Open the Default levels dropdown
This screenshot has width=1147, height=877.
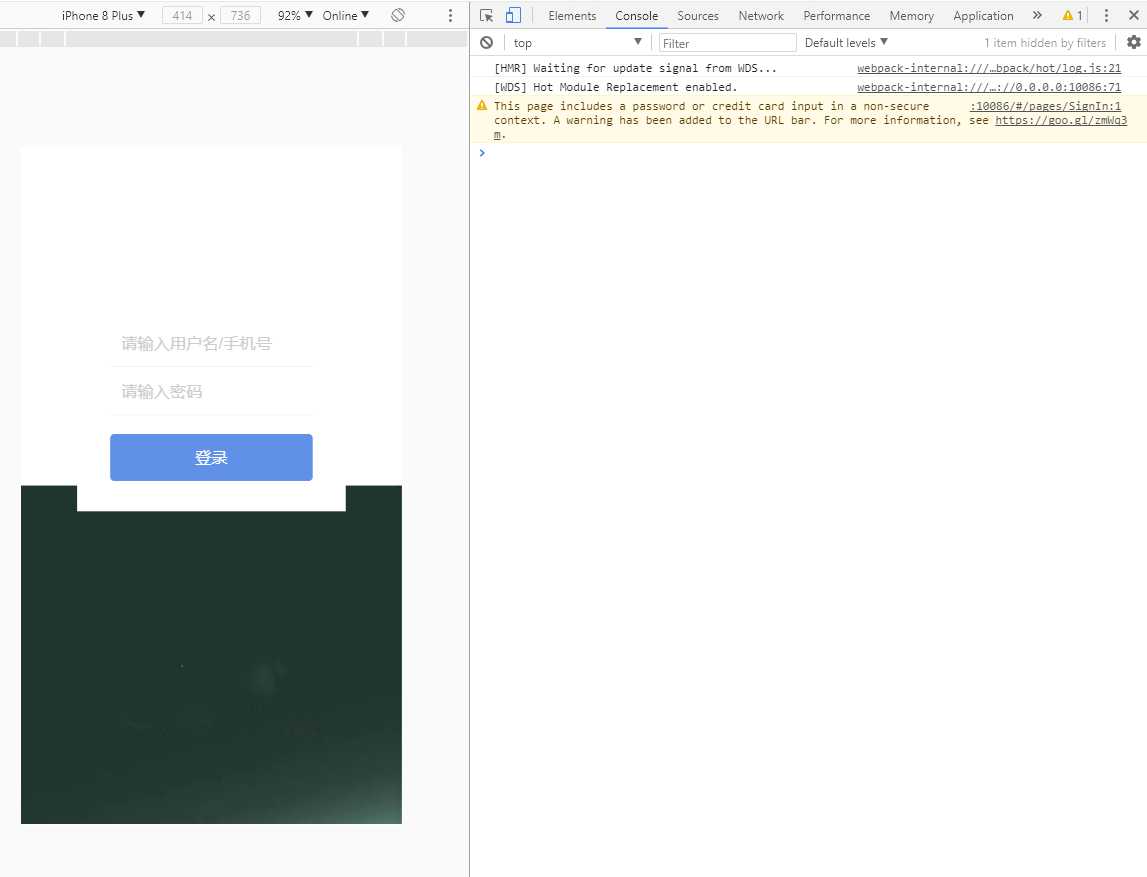coord(846,42)
